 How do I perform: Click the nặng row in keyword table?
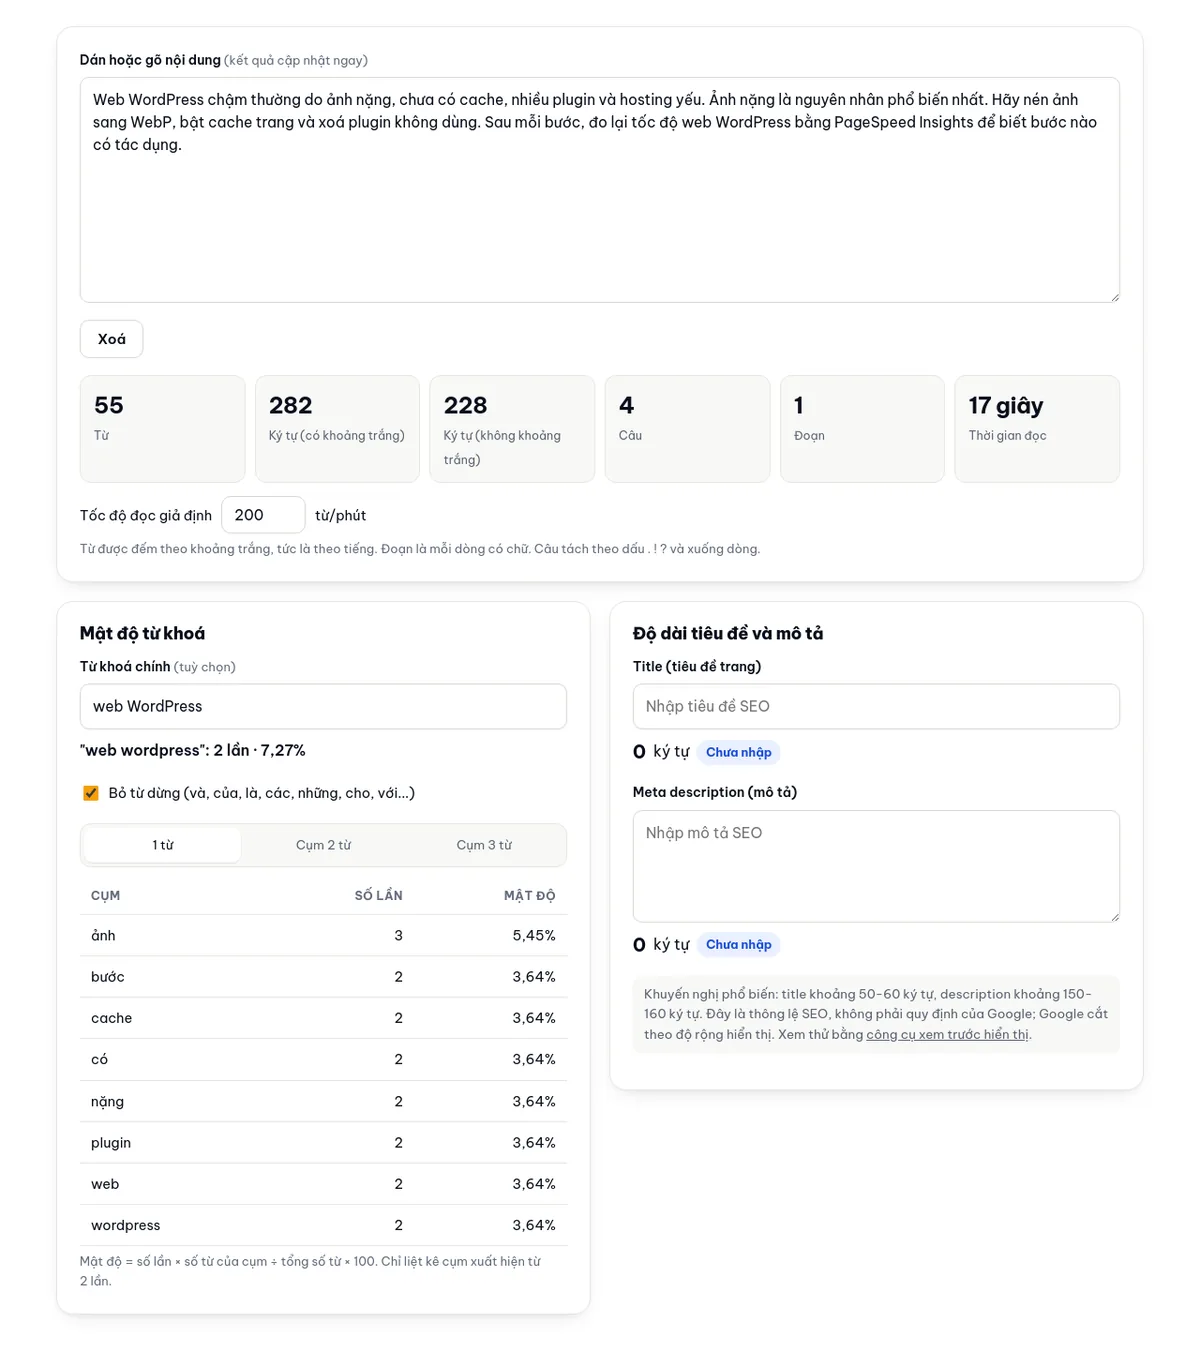pyautogui.click(x=323, y=1102)
